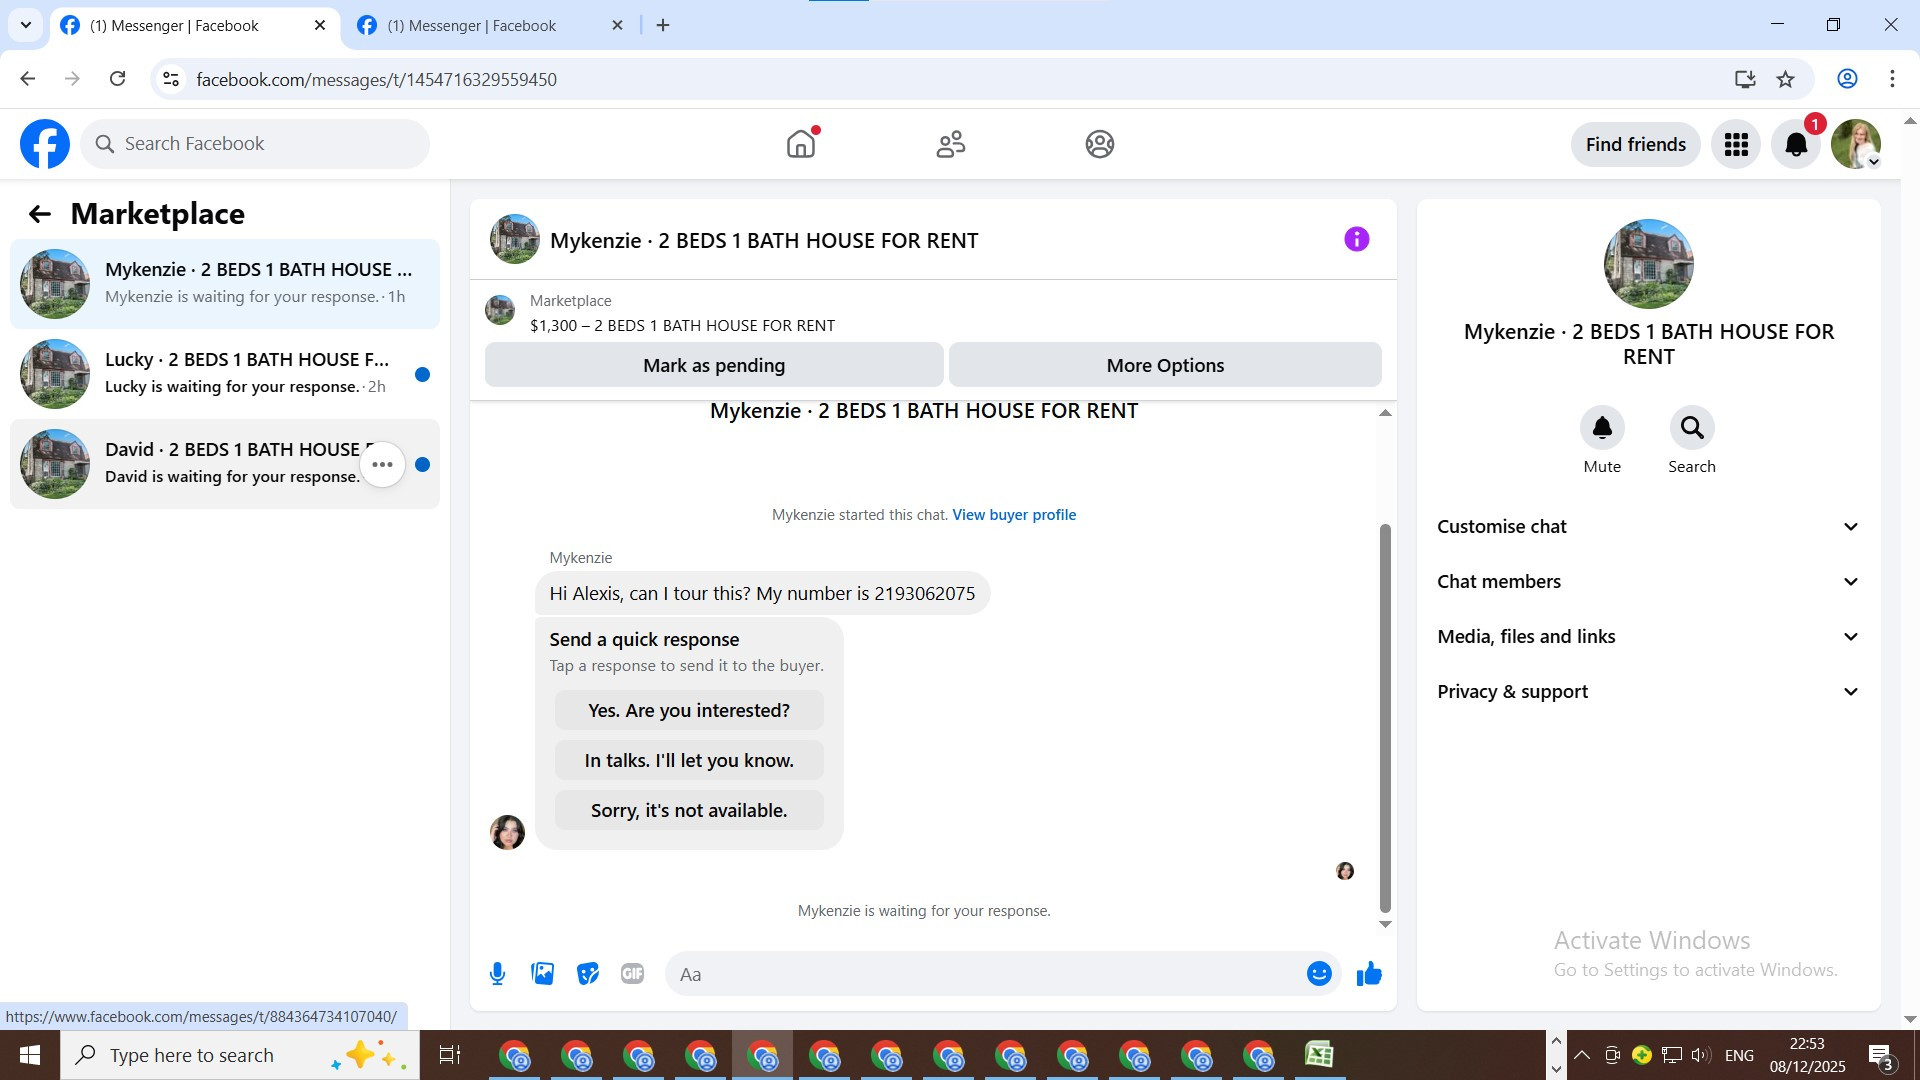Image resolution: width=1920 pixels, height=1080 pixels.
Task: Open the Facebook menu grid icon
Action: (1736, 144)
